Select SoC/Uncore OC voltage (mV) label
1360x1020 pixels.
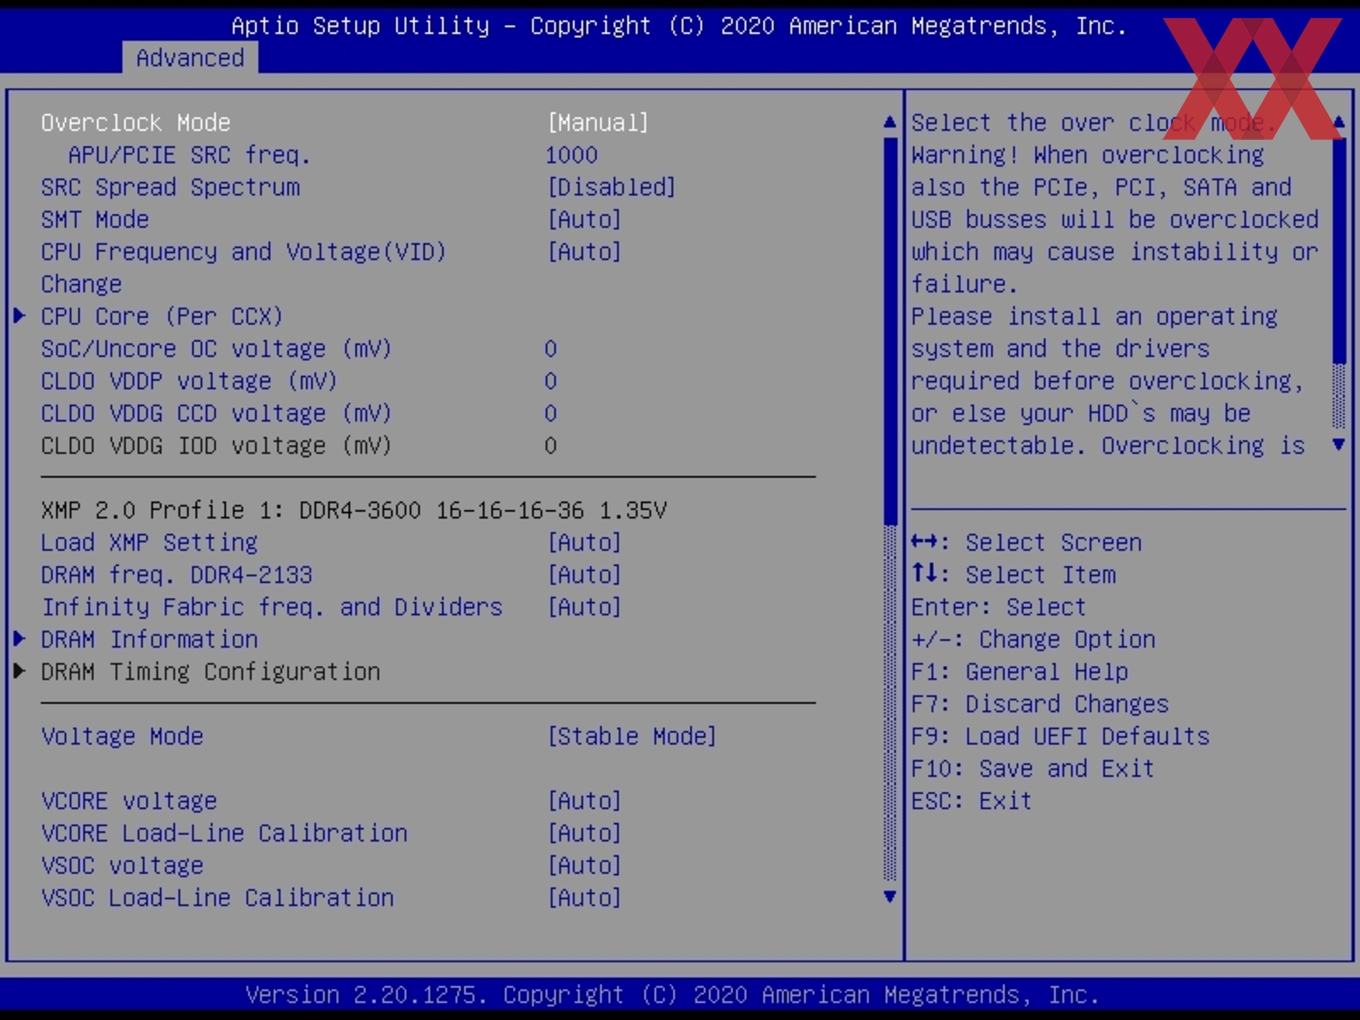217,349
